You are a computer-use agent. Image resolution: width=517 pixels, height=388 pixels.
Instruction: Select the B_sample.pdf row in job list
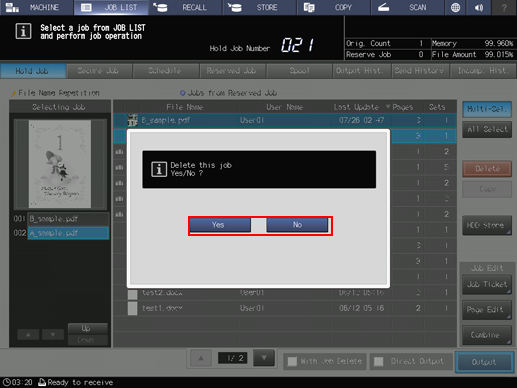pyautogui.click(x=285, y=120)
